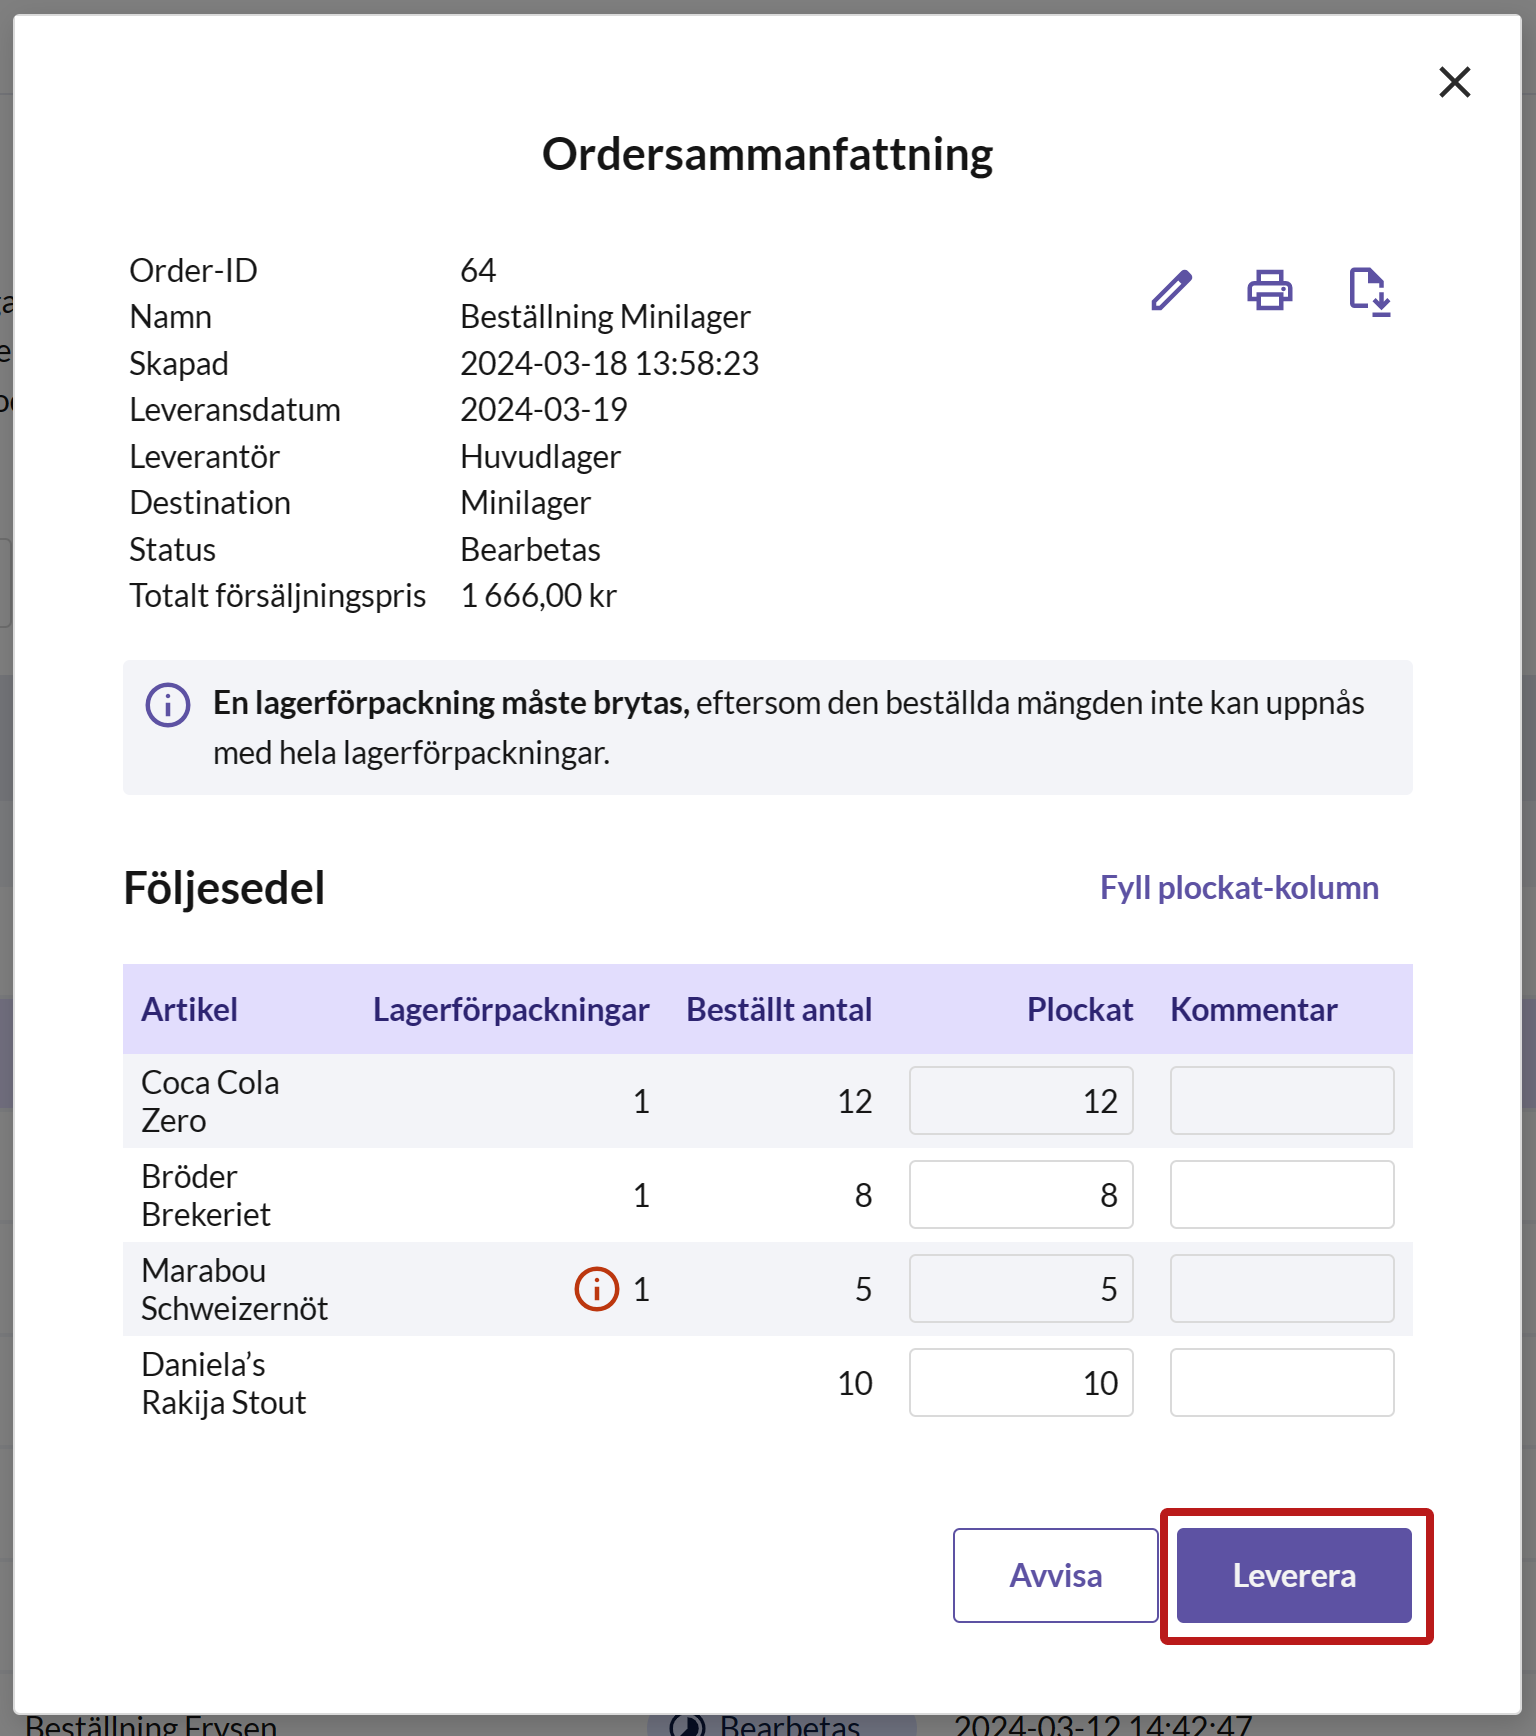The height and width of the screenshot is (1736, 1536).
Task: Click the red info icon for Marabou Schweizernöt
Action: pos(597,1289)
